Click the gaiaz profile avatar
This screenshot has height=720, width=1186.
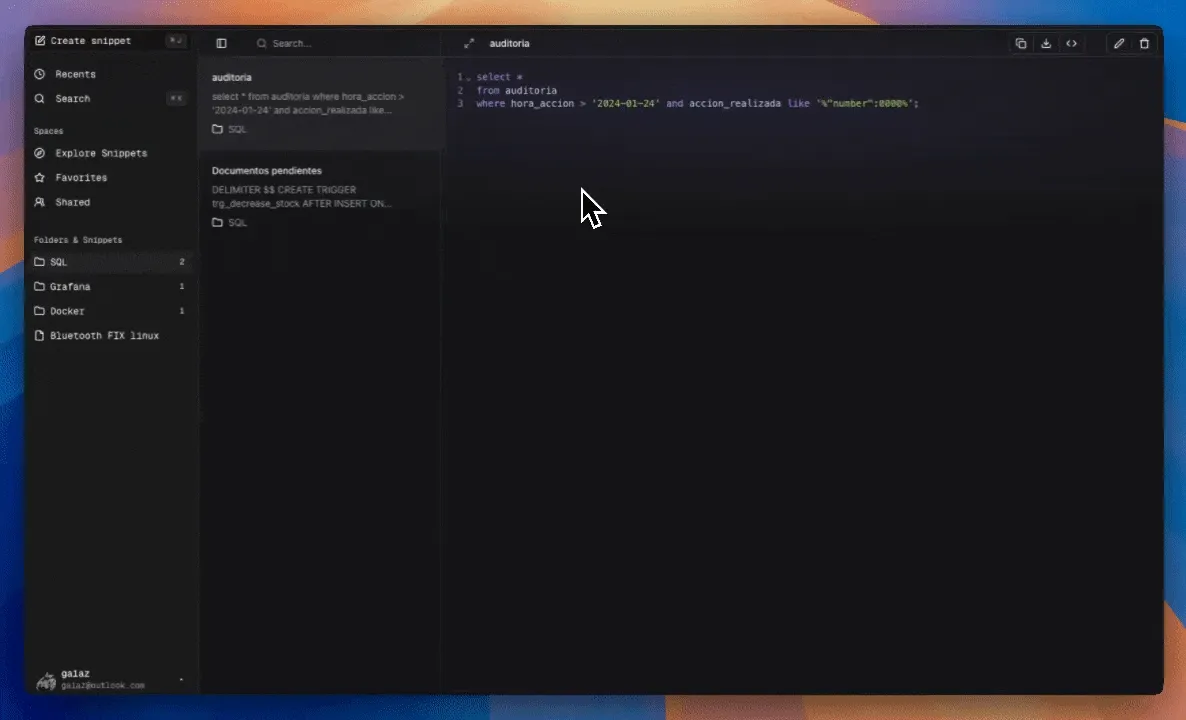click(x=46, y=681)
